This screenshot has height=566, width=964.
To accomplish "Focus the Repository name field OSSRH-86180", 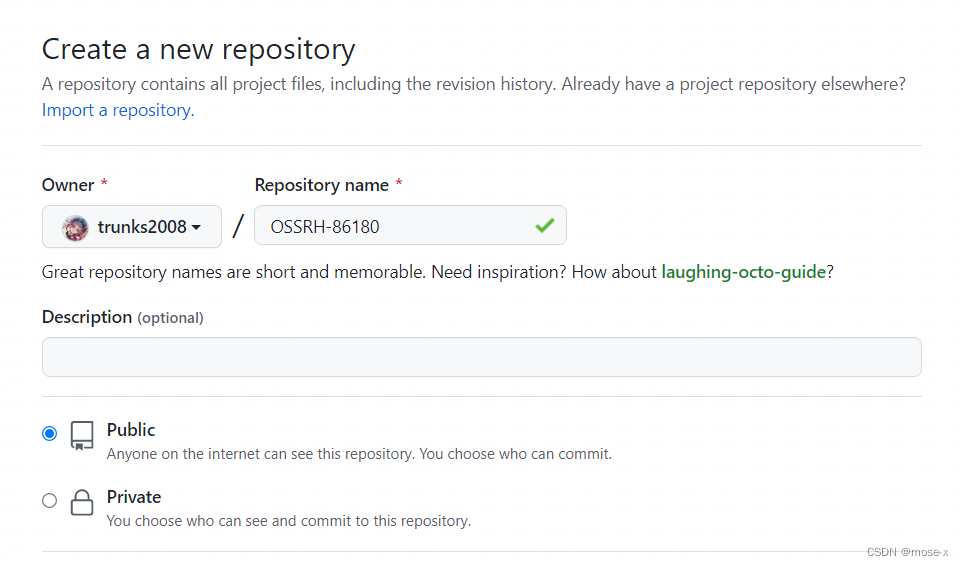I will pos(395,226).
